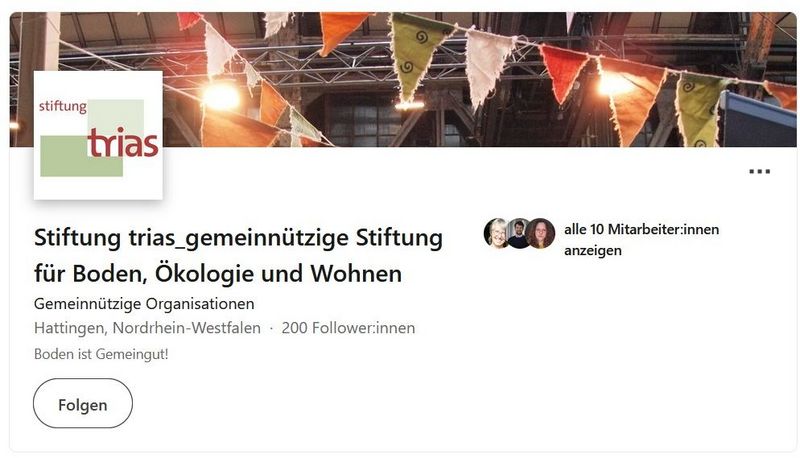Click the bright spotlight in the banner photo

[221, 96]
